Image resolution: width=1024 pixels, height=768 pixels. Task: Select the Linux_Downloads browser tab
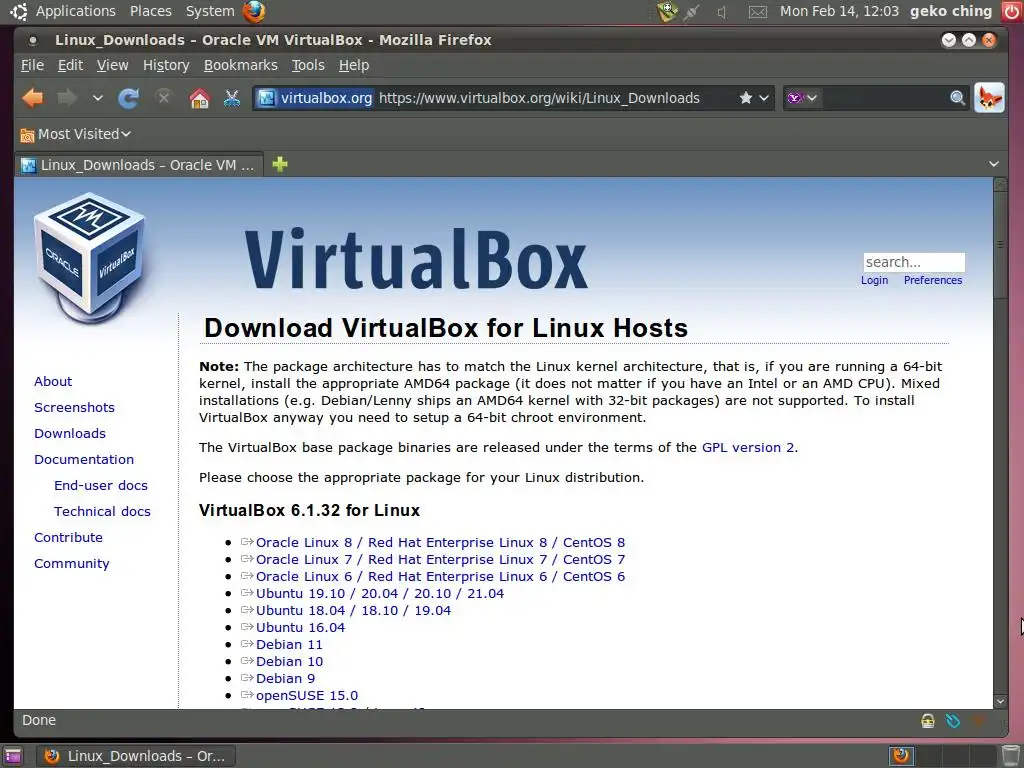click(138, 165)
